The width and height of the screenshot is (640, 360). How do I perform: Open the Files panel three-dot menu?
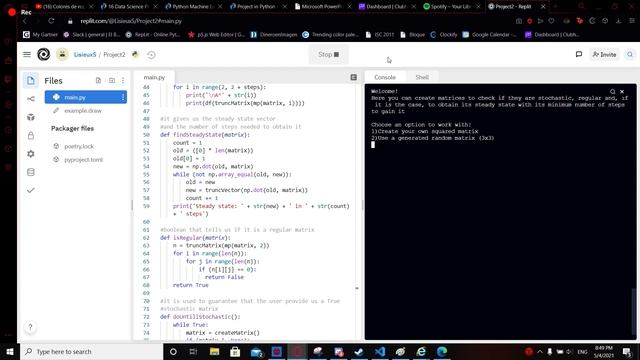[123, 80]
